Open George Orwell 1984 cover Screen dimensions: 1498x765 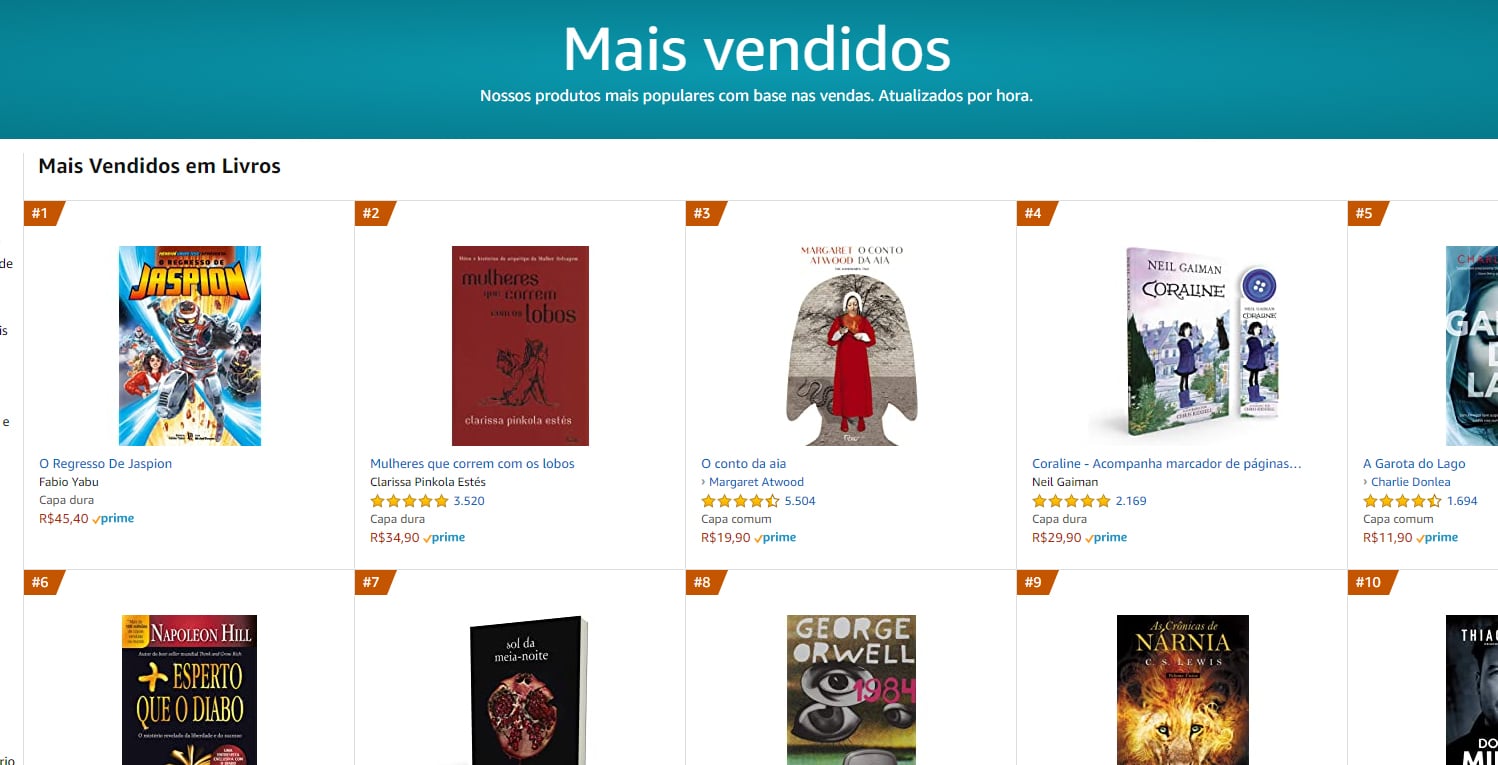[x=851, y=690]
